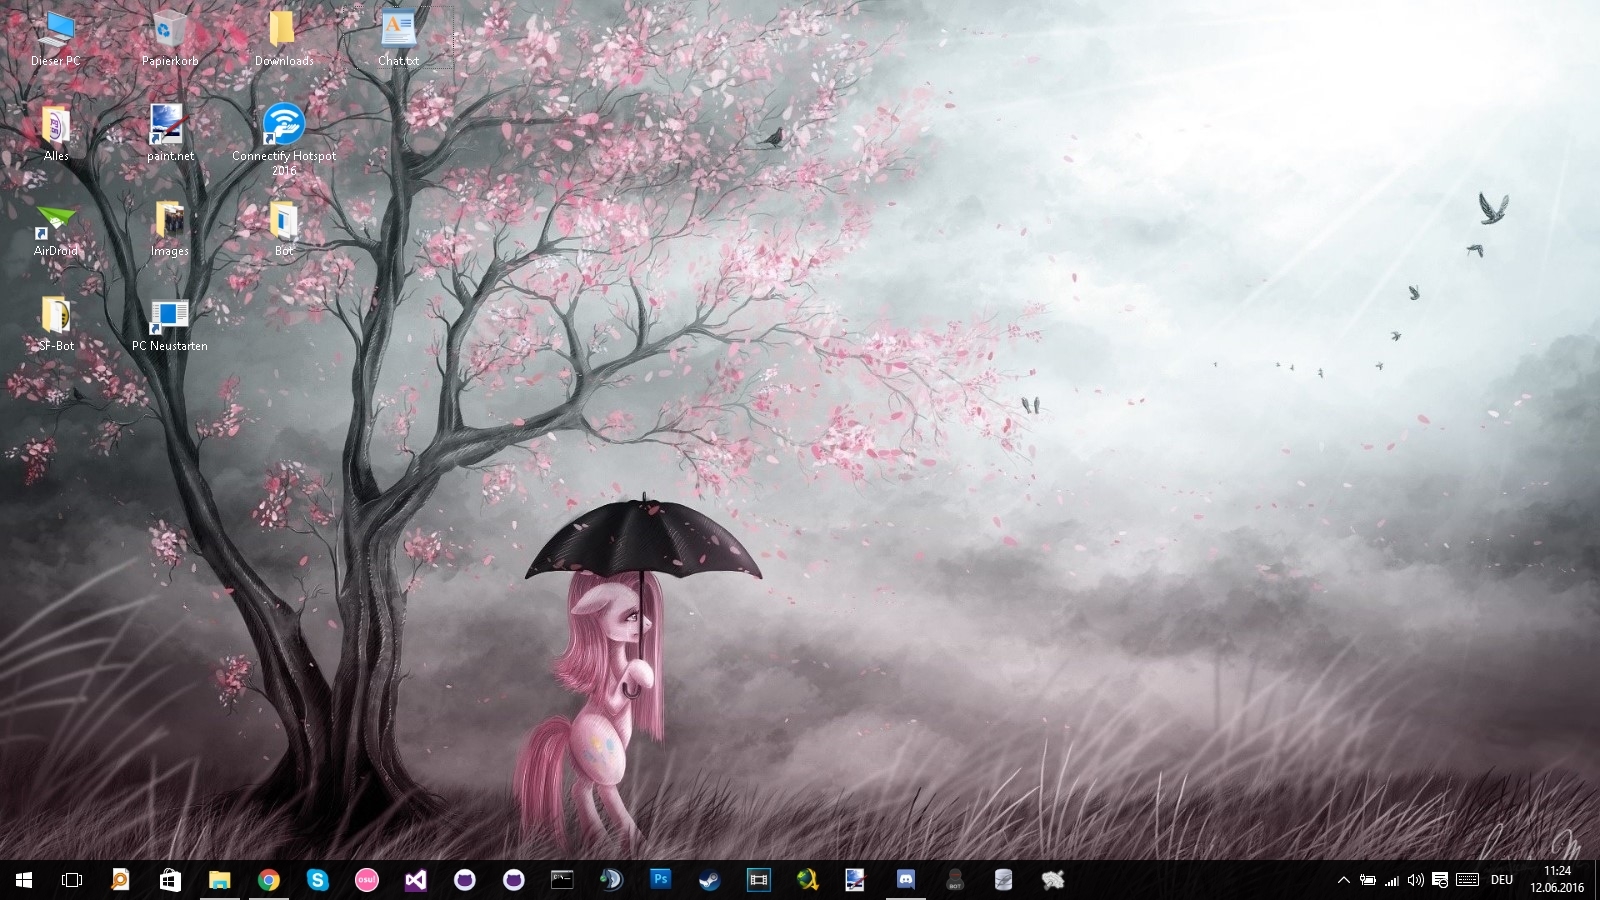Click the gray database cylinder taskbar icon
1600x900 pixels.
pyautogui.click(x=1003, y=880)
